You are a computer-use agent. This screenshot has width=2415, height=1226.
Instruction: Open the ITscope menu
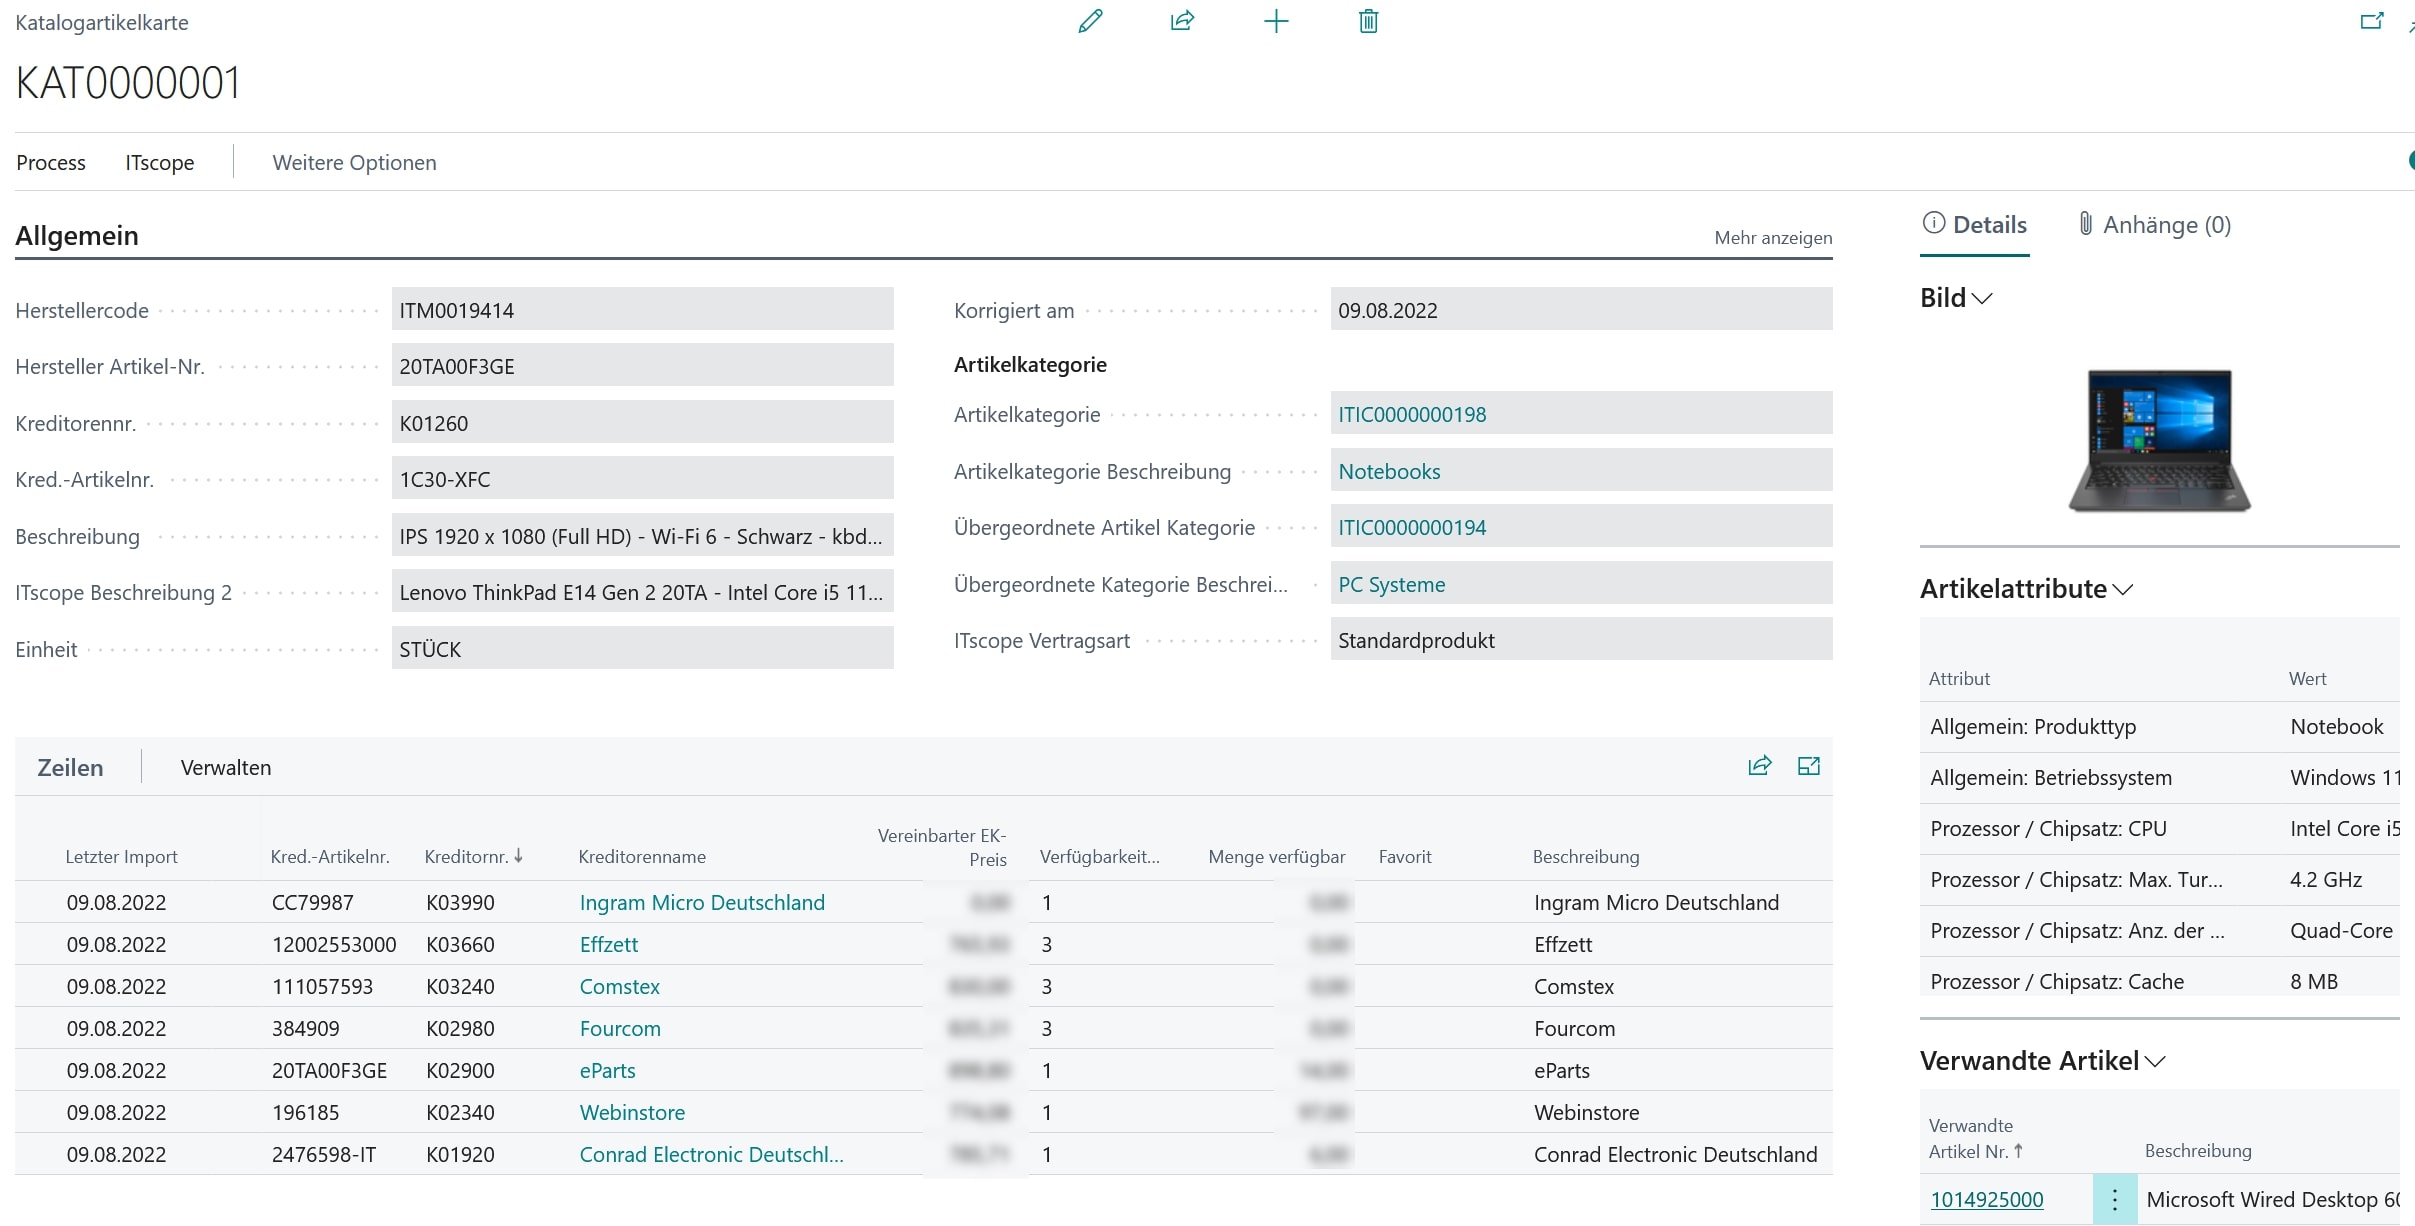coord(160,162)
